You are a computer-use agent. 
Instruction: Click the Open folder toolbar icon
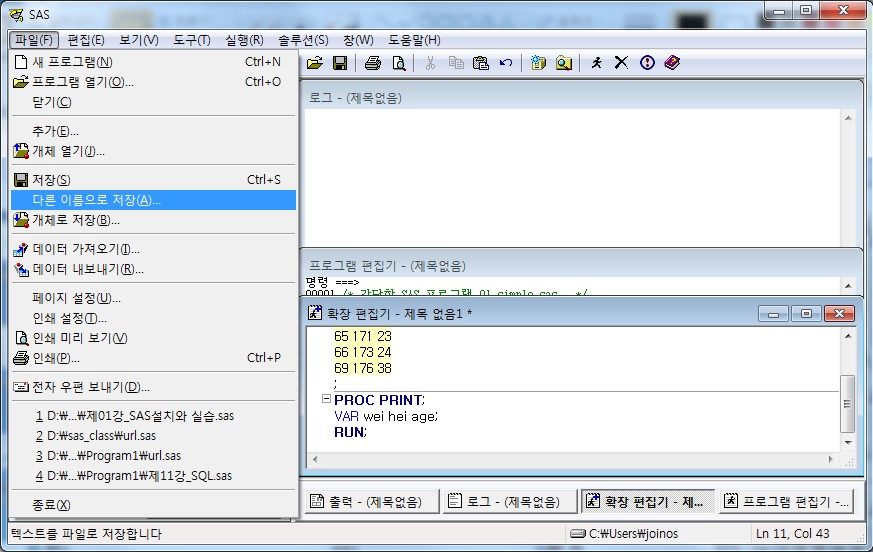[x=315, y=63]
